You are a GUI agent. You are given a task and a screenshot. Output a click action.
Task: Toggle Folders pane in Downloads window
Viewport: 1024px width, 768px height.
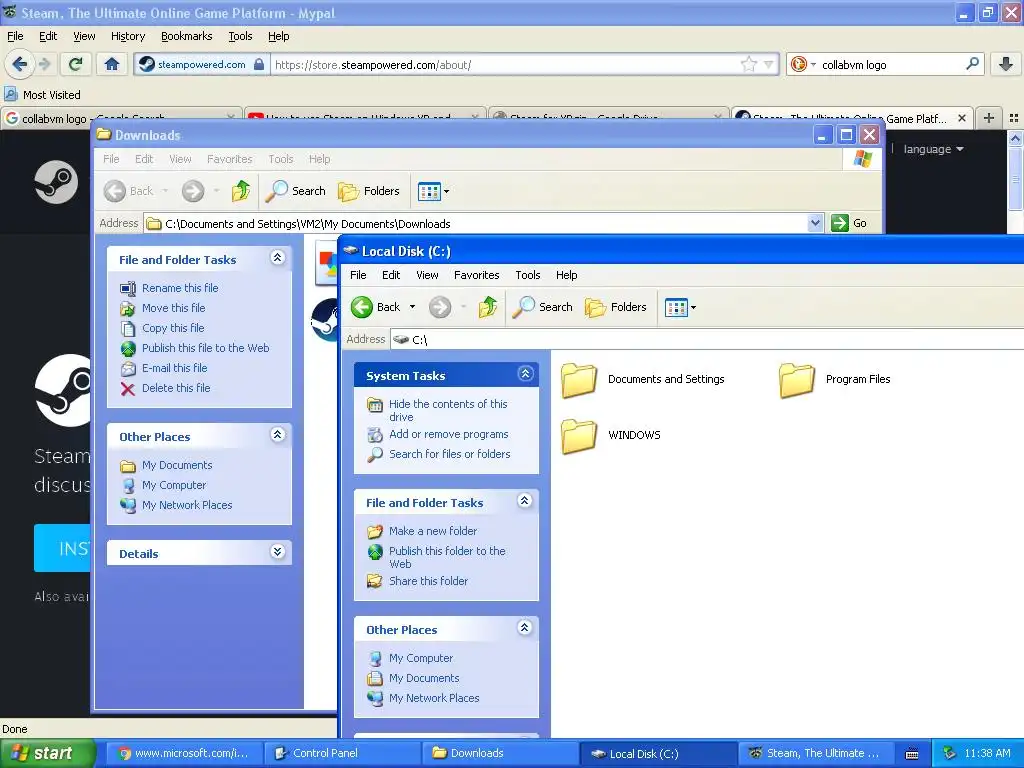tap(369, 191)
